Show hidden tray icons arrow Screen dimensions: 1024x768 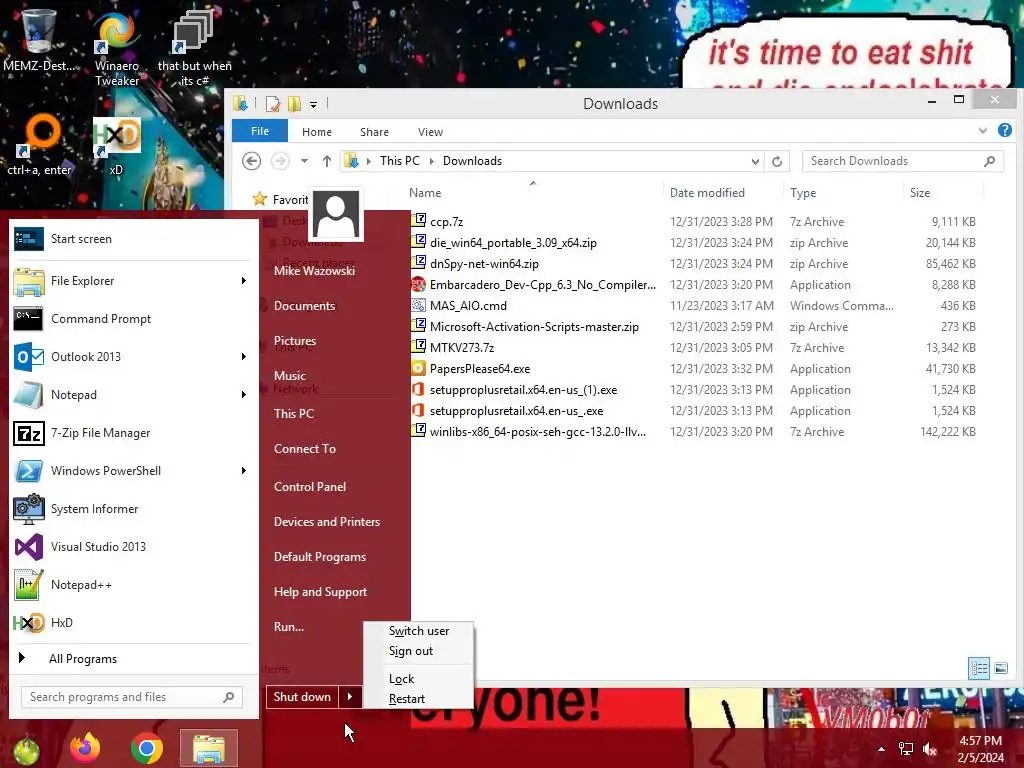point(881,749)
